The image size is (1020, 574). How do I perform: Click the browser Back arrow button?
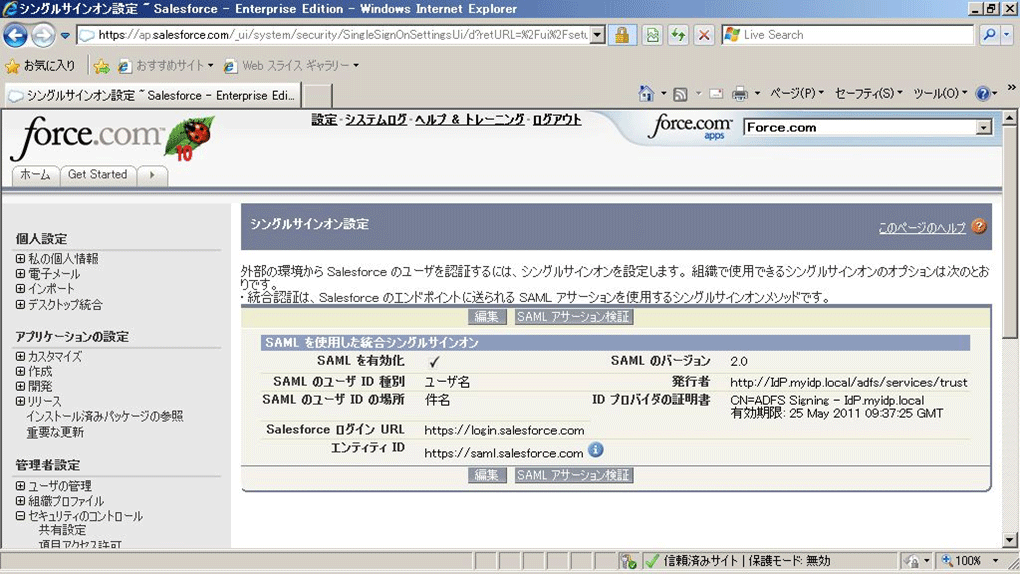[x=15, y=35]
